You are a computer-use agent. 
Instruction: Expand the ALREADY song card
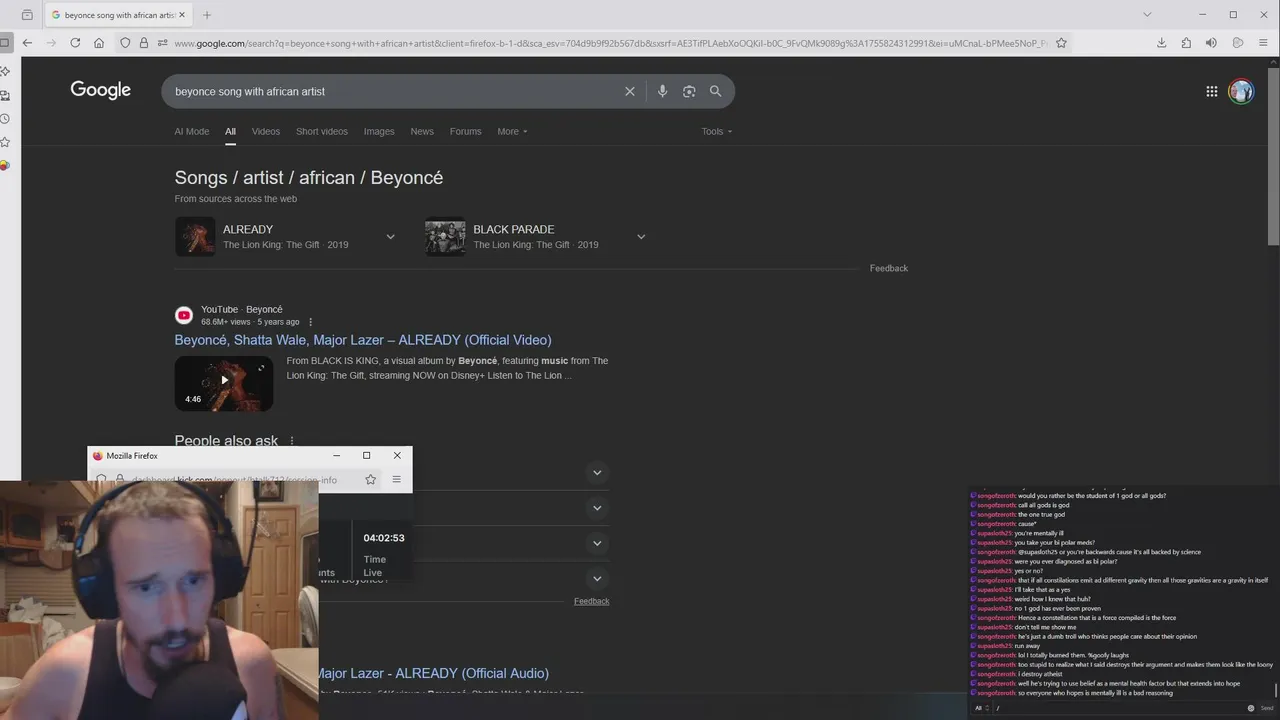point(390,237)
